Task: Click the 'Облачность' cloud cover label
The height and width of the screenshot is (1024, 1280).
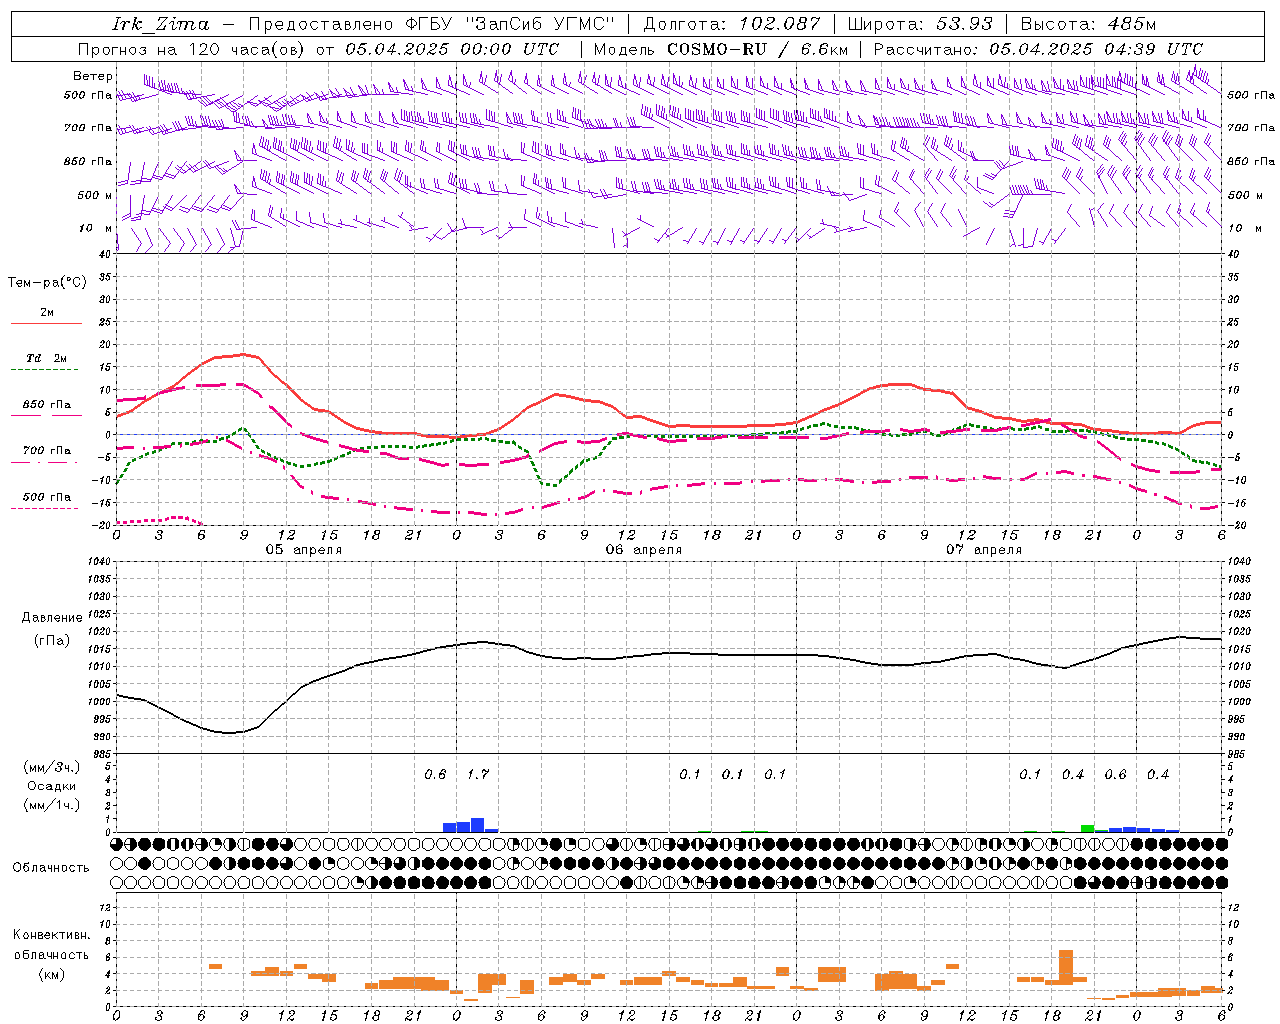Action: click(x=51, y=868)
